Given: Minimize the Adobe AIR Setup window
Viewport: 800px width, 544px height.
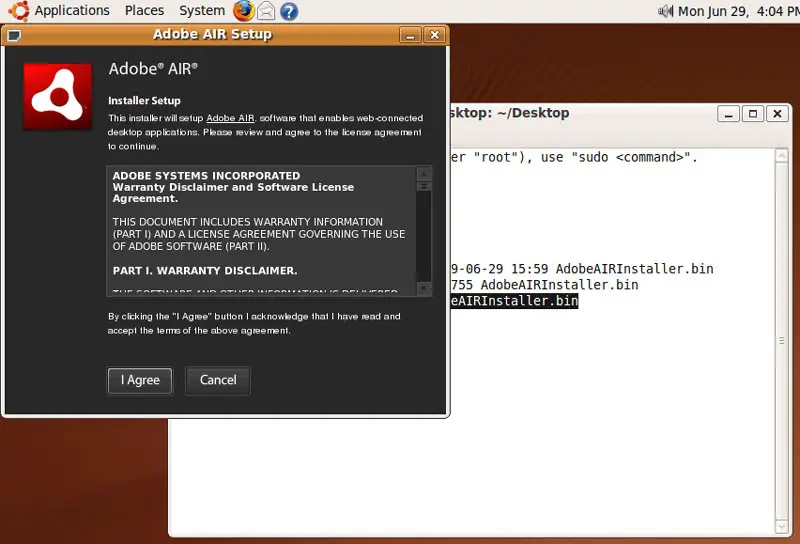Looking at the screenshot, I should (x=410, y=35).
